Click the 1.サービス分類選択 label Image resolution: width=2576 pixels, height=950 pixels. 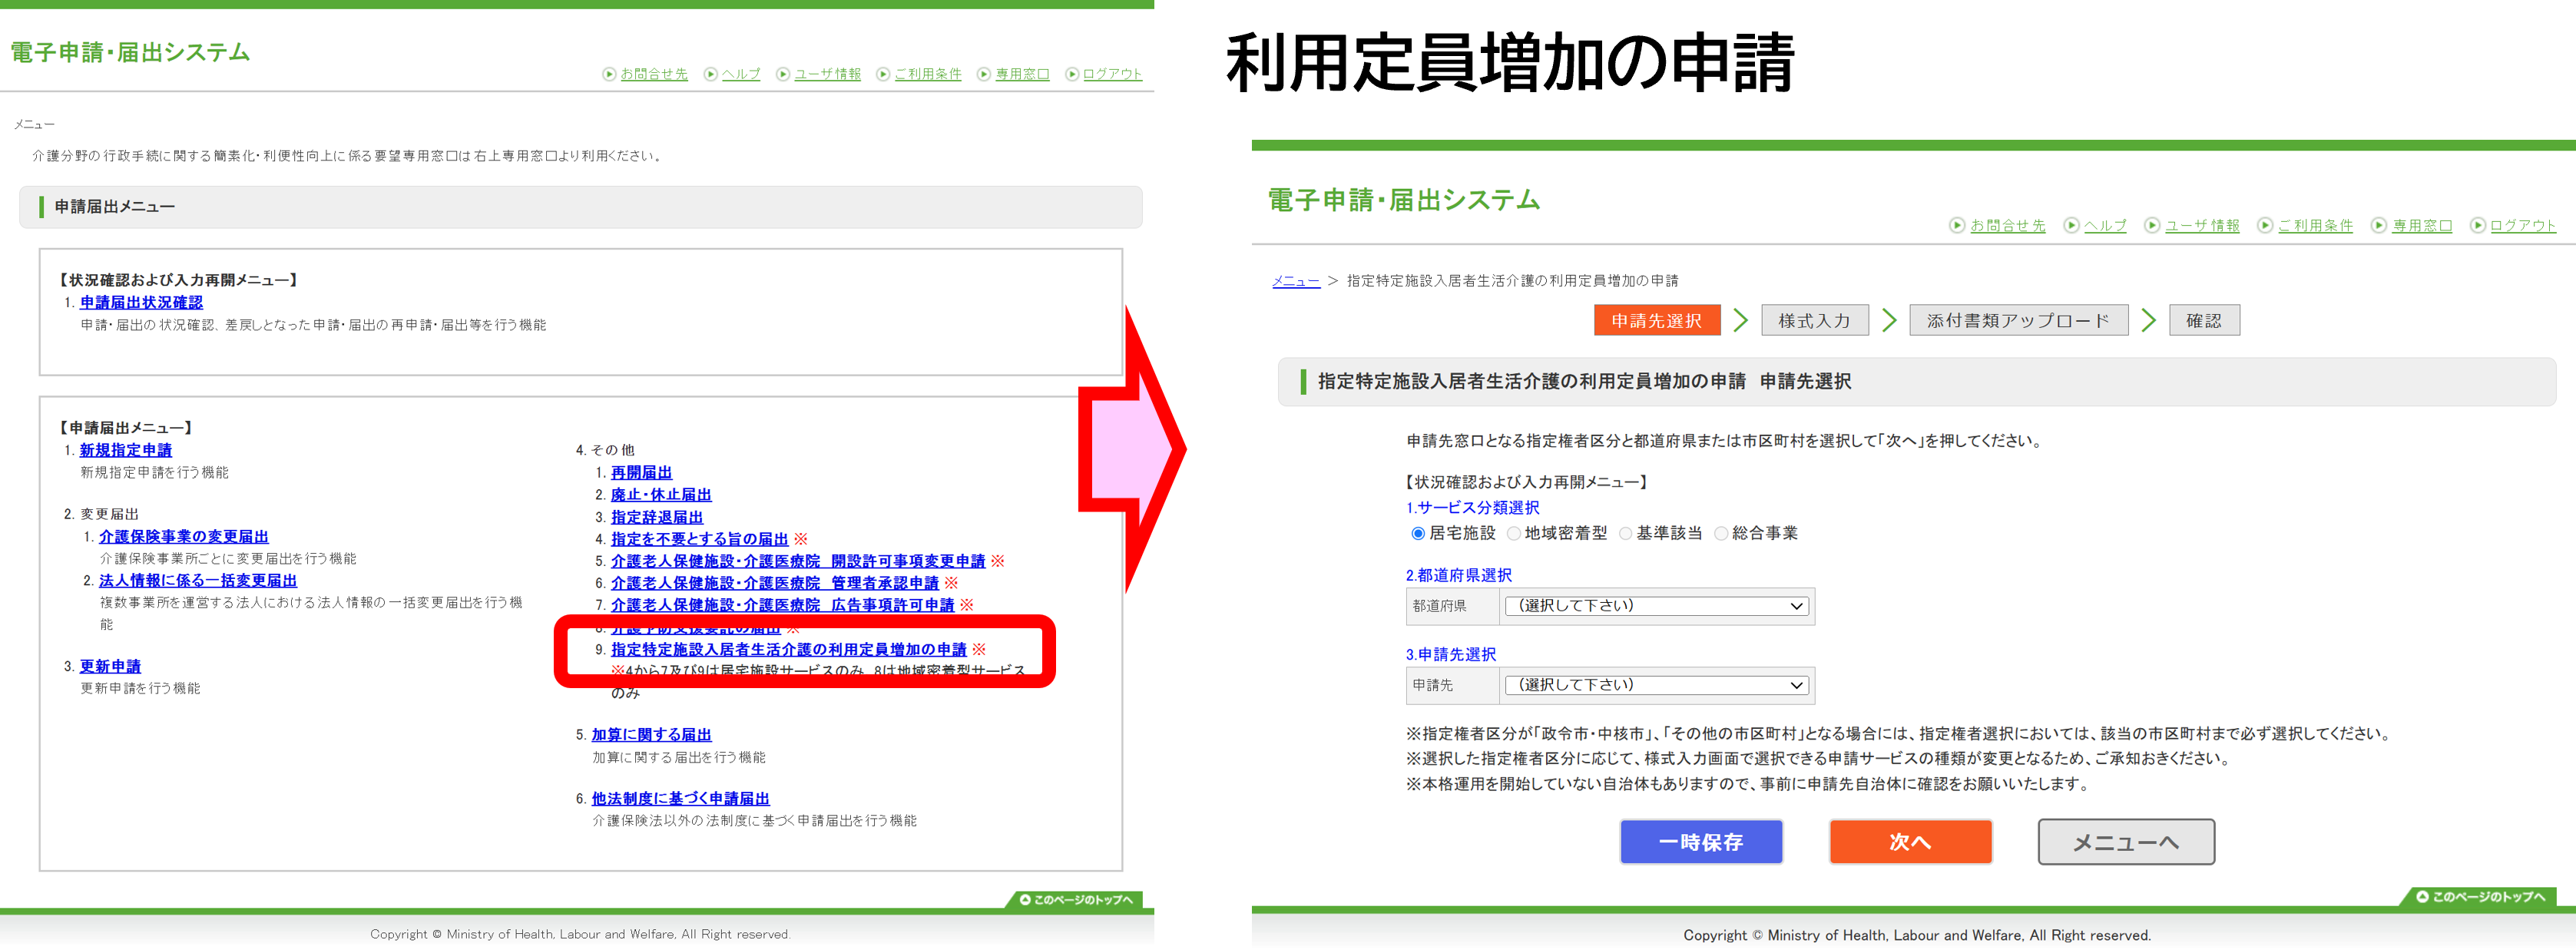(1472, 508)
